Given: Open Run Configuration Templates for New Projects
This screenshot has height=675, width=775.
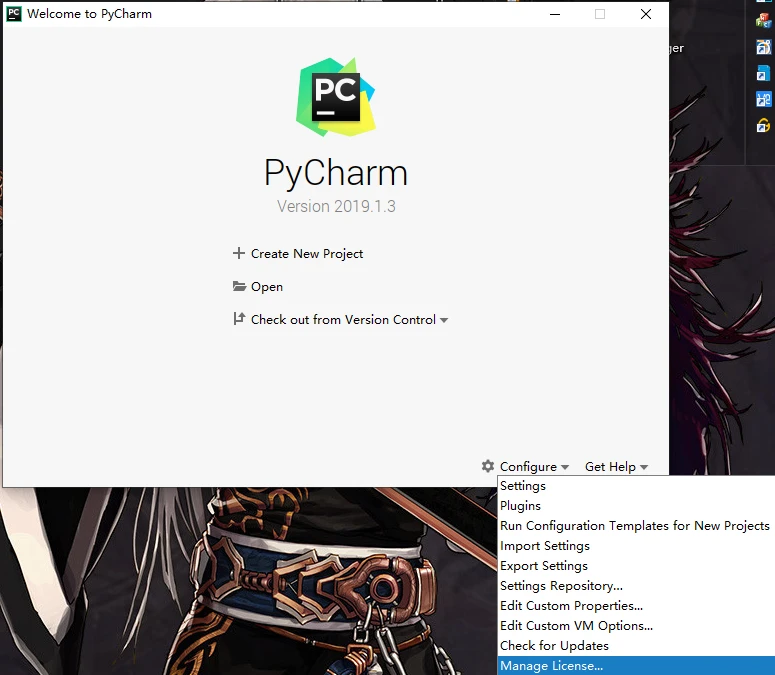Looking at the screenshot, I should click(634, 526).
